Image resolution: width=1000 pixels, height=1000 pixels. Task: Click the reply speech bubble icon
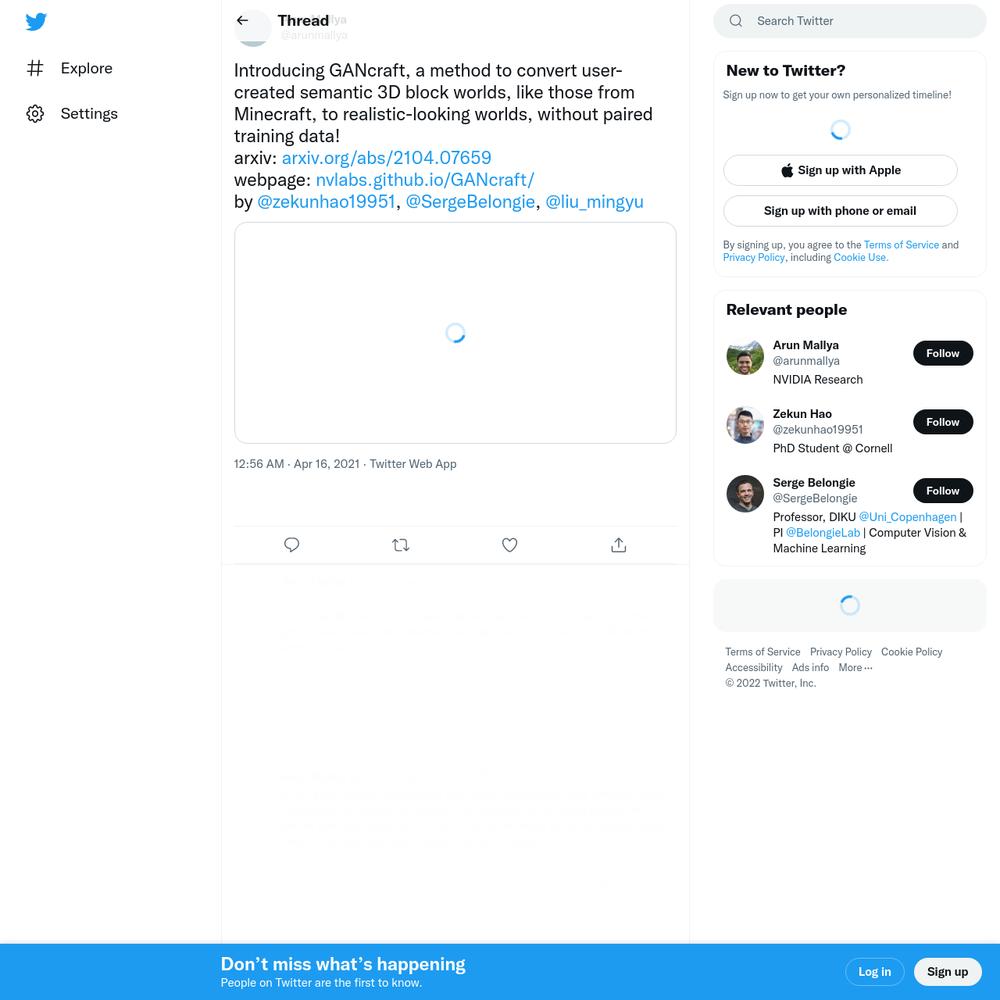[291, 545]
